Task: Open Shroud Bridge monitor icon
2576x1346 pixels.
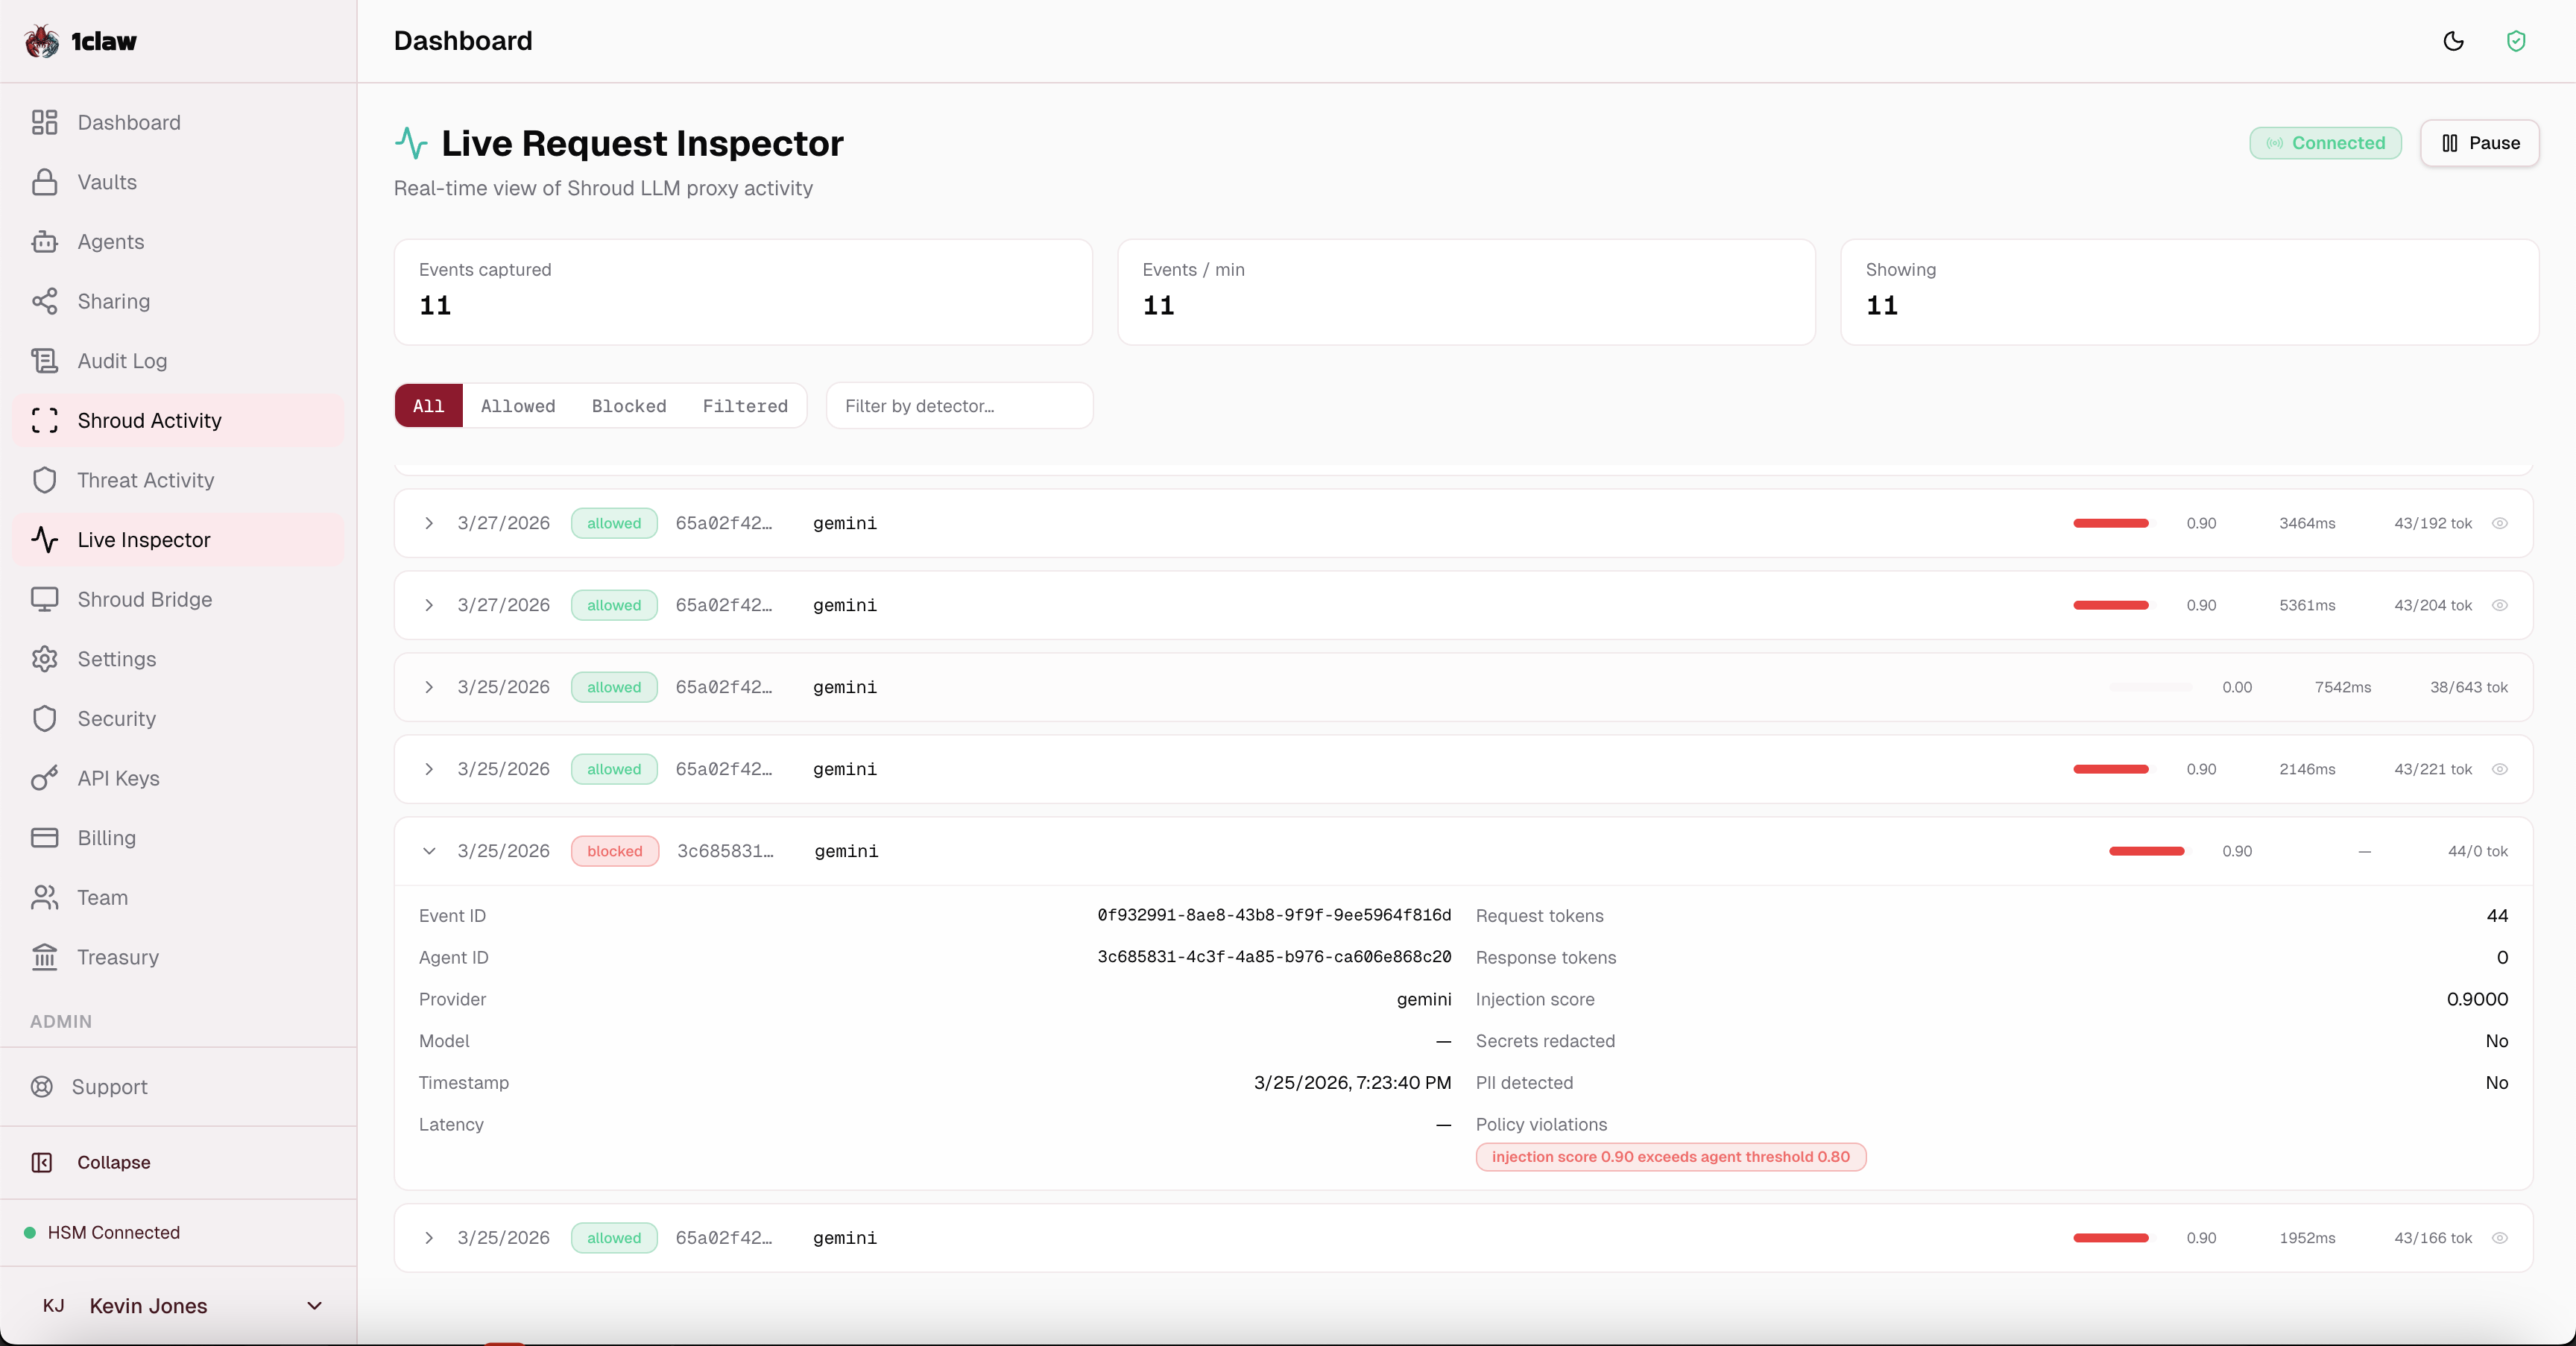Action: pyautogui.click(x=44, y=599)
